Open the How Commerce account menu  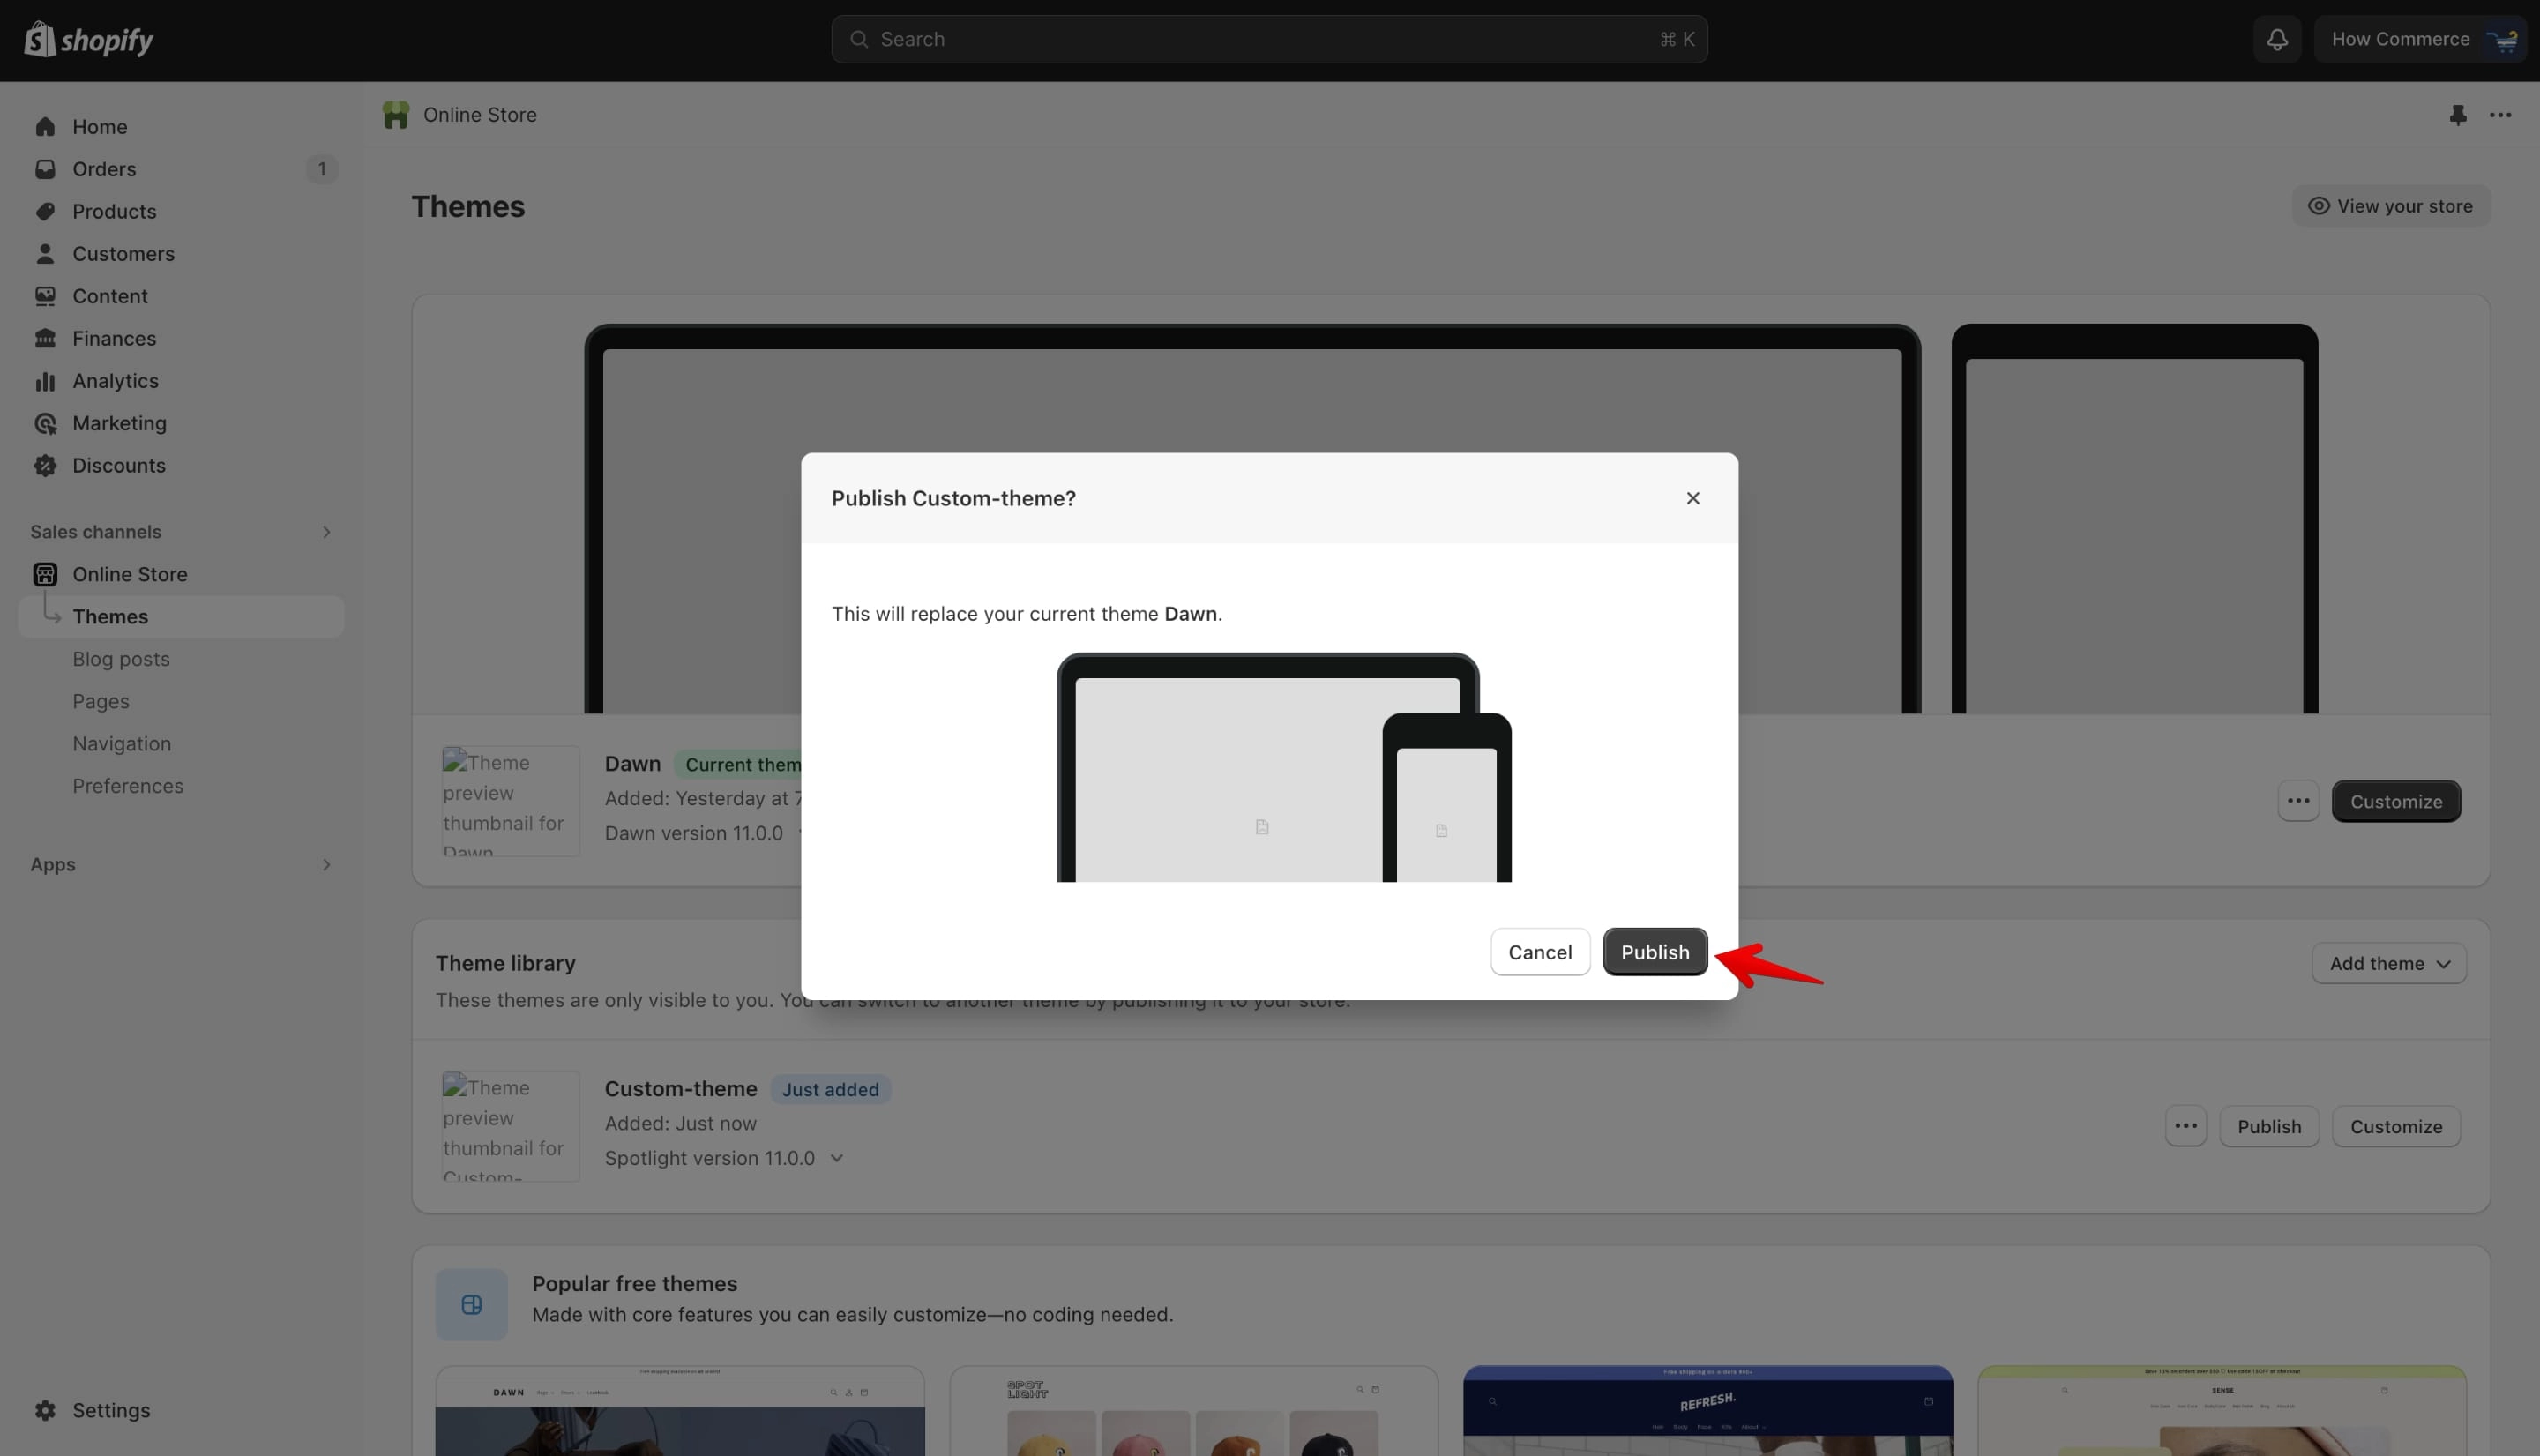(2419, 39)
